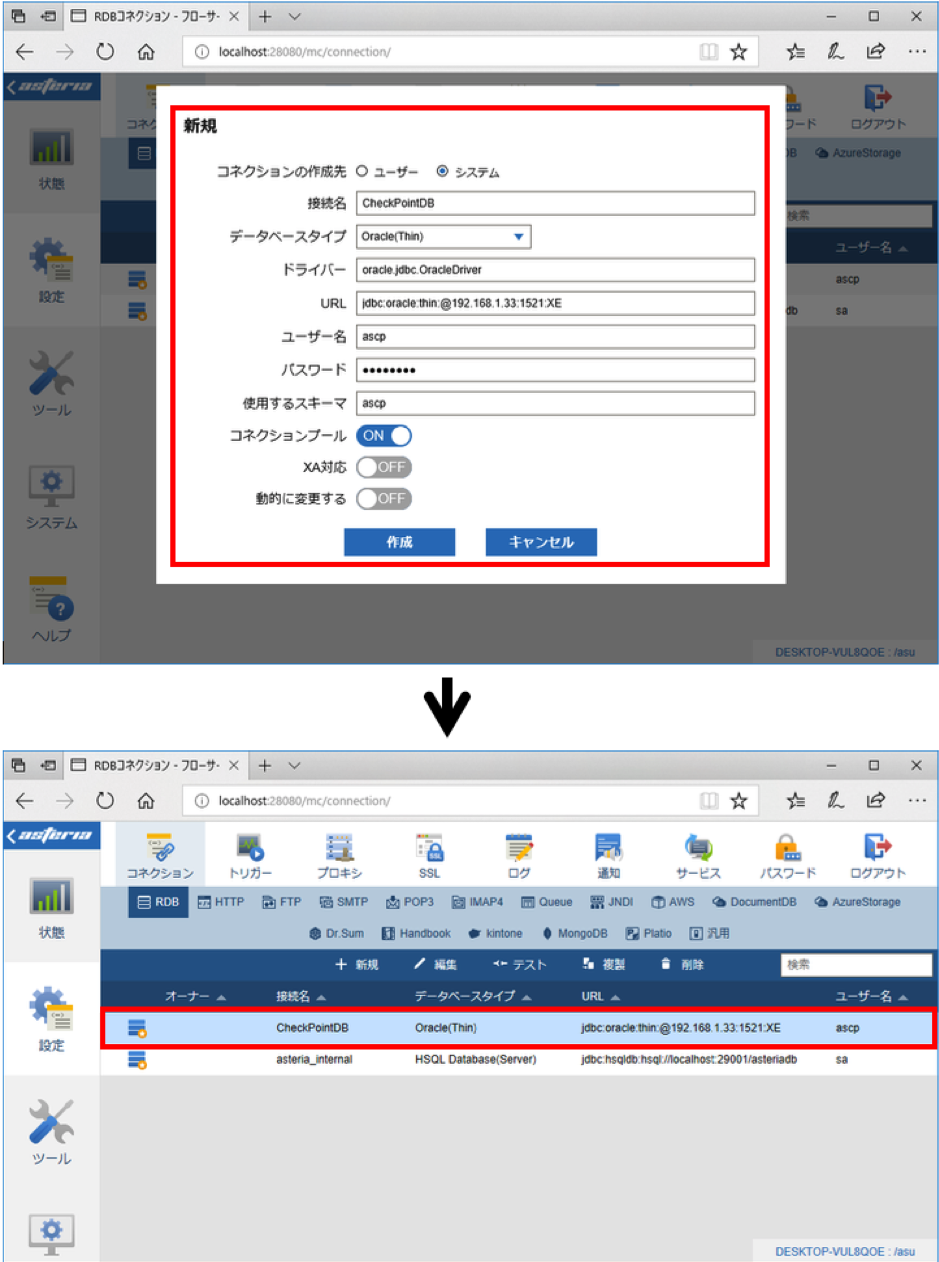Click the URL field with jdbc:oracle:thin address
The width and height of the screenshot is (939, 1262).
click(x=555, y=303)
